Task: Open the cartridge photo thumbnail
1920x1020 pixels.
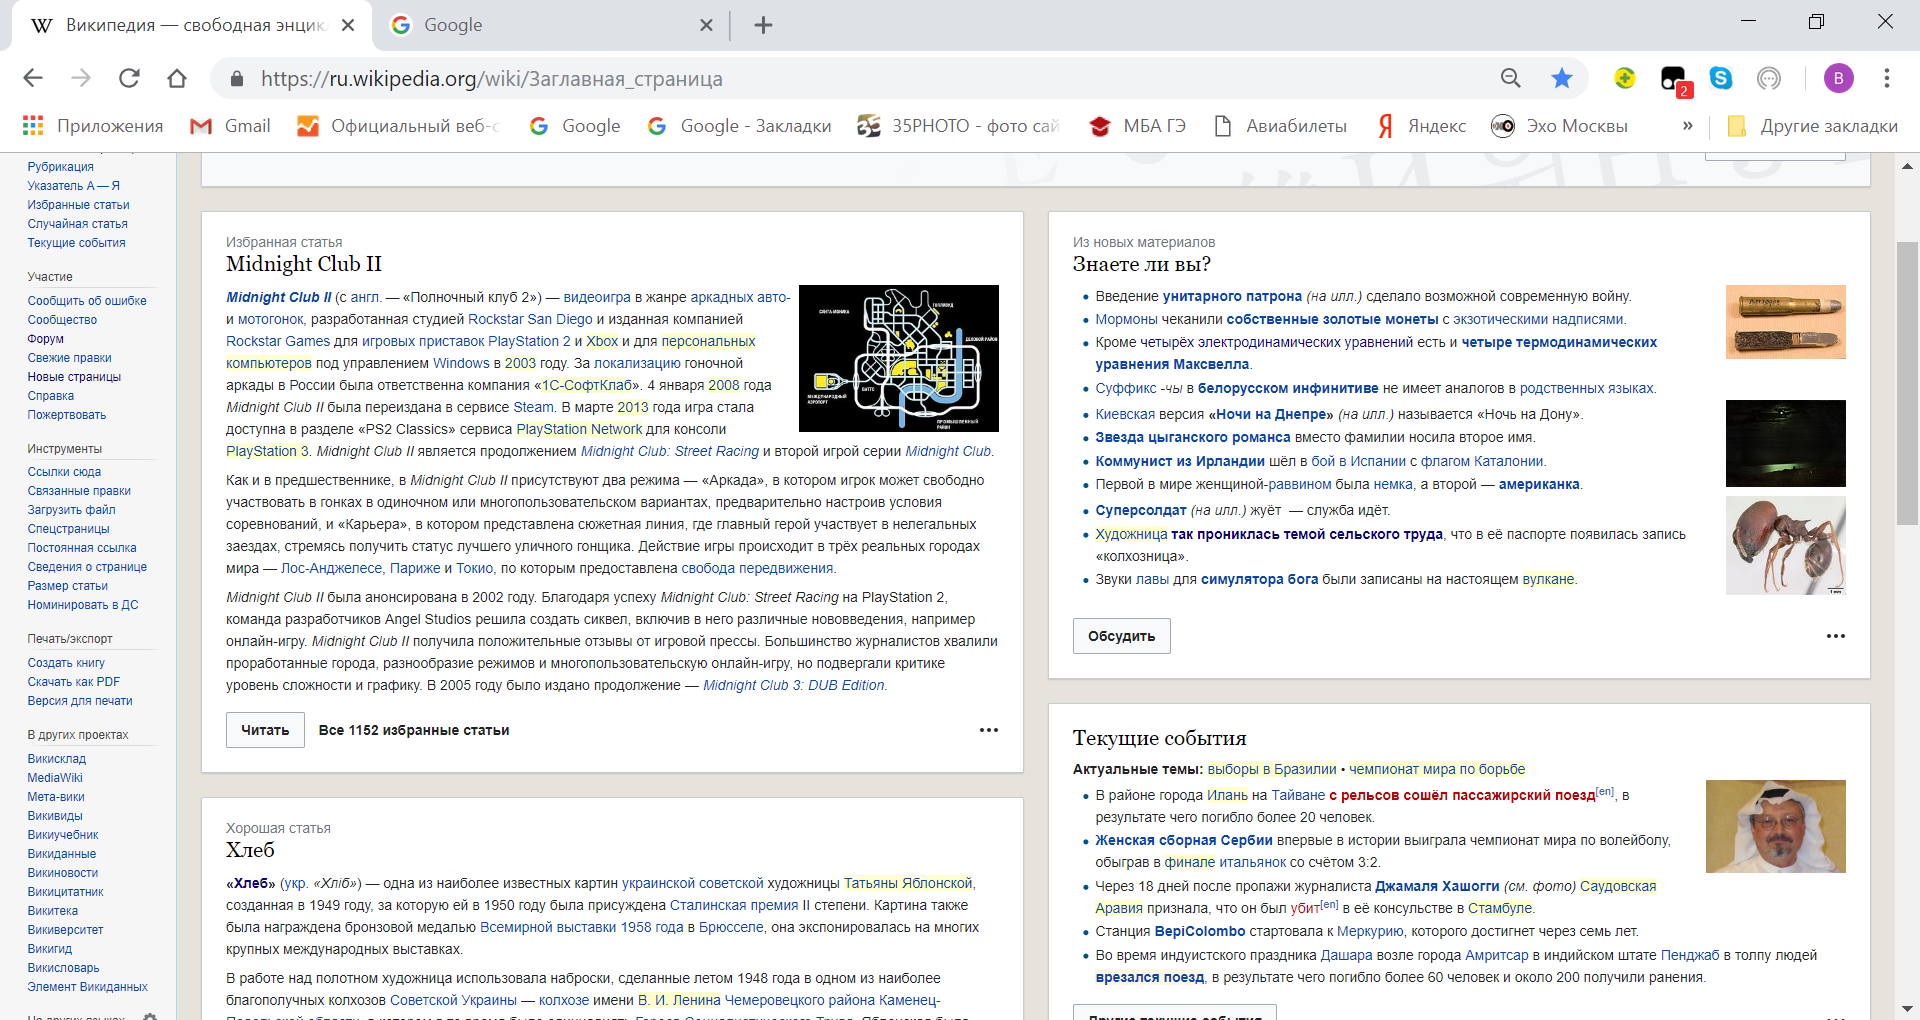Action: [x=1786, y=322]
